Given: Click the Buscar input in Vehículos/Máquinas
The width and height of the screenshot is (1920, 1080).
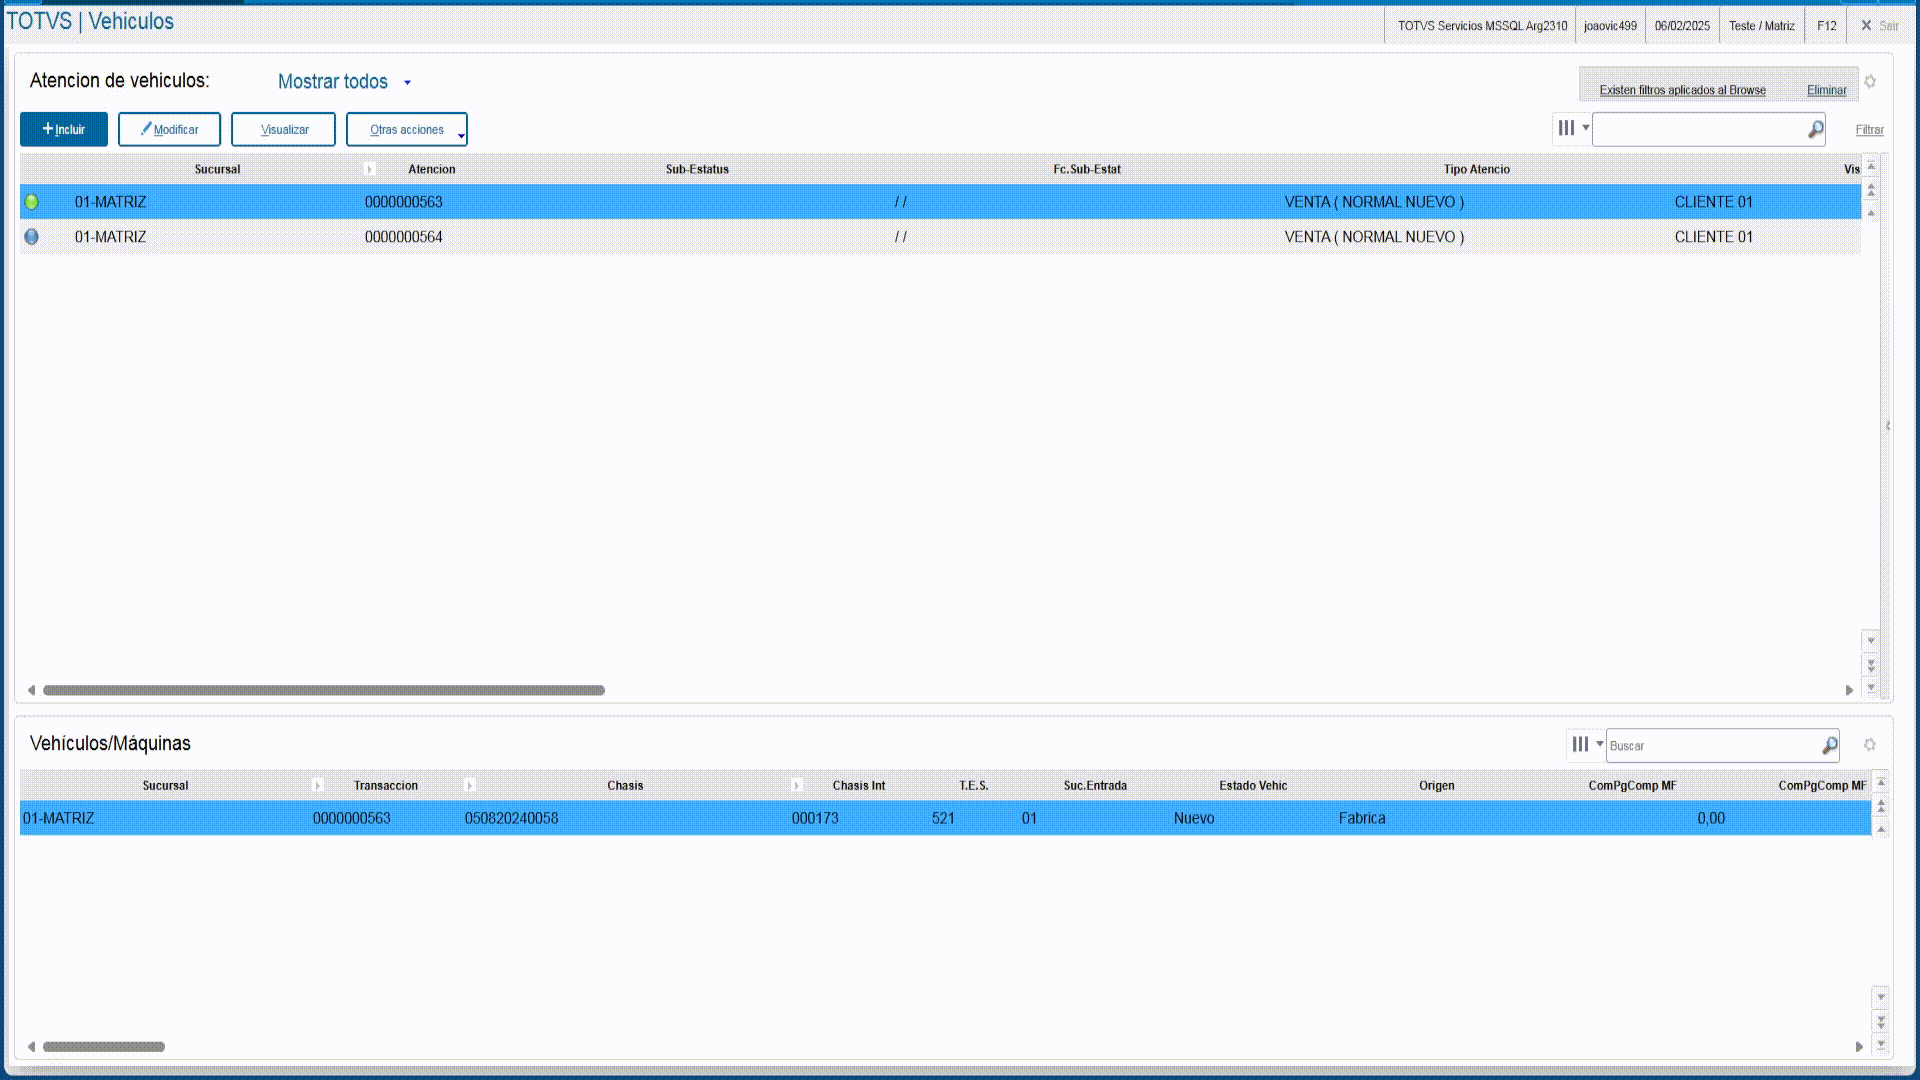Looking at the screenshot, I should coord(1710,746).
